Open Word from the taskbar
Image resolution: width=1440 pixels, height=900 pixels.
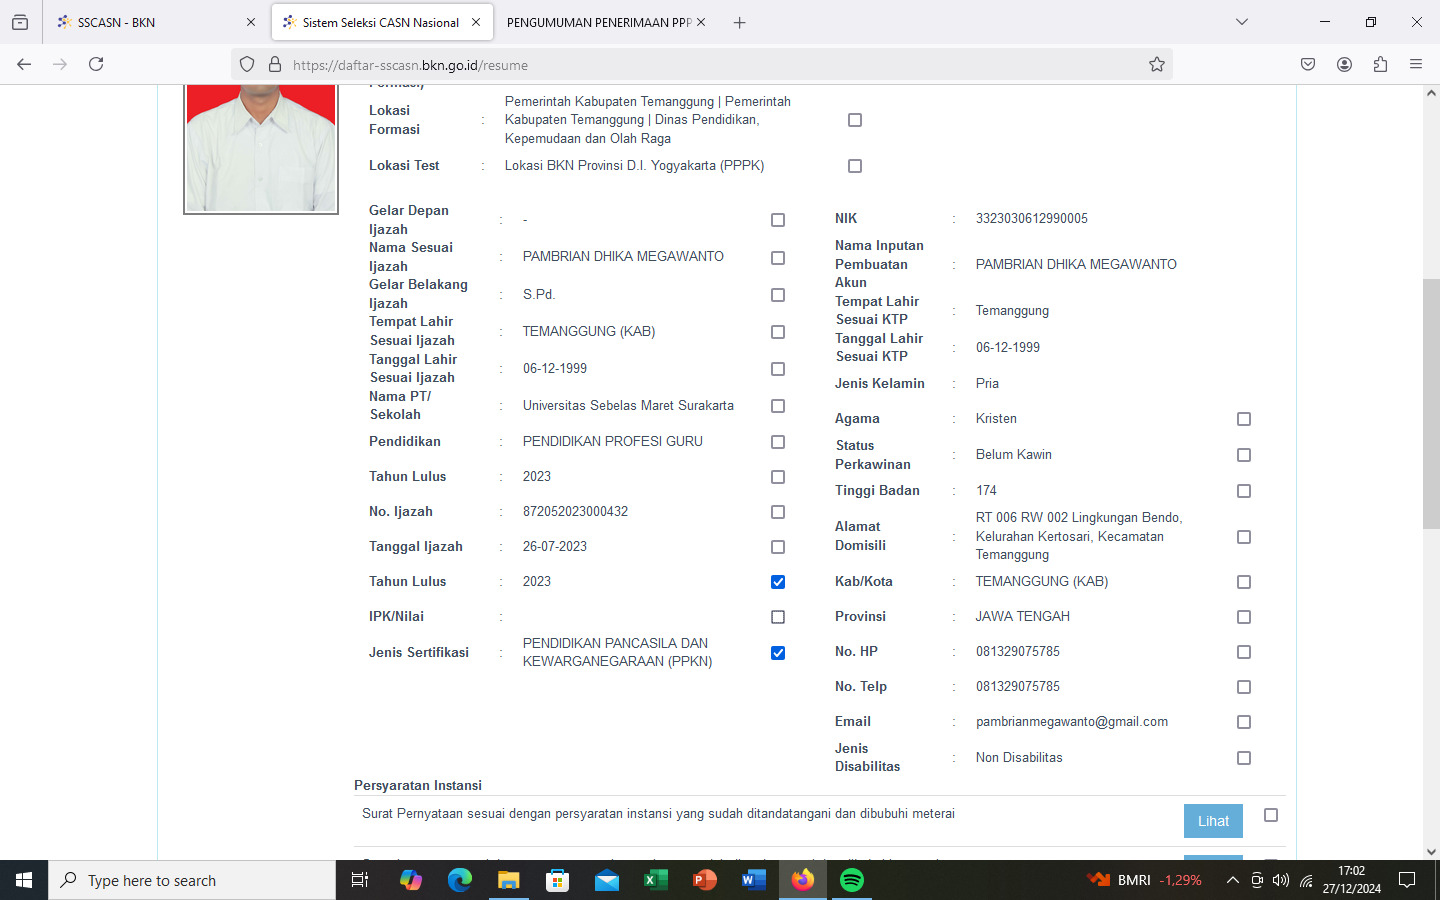coord(754,880)
